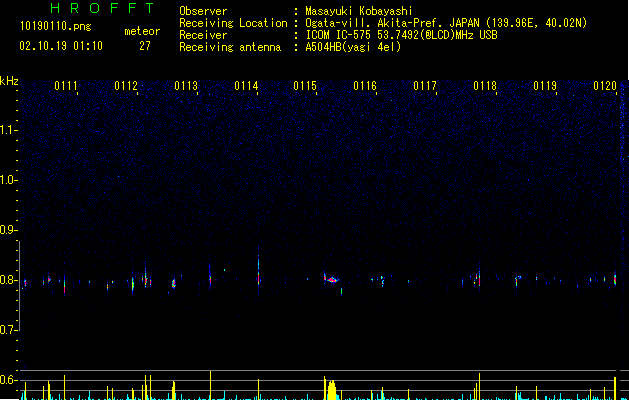Click the Observer field label

pyautogui.click(x=203, y=11)
